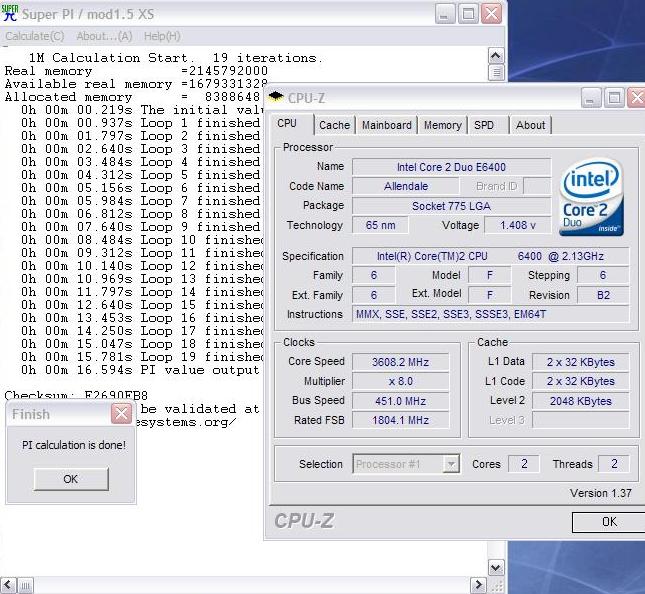Screen dimensions: 645x594
Task: Click the Level 2 cache value 2048 KBytes
Action: [580, 401]
